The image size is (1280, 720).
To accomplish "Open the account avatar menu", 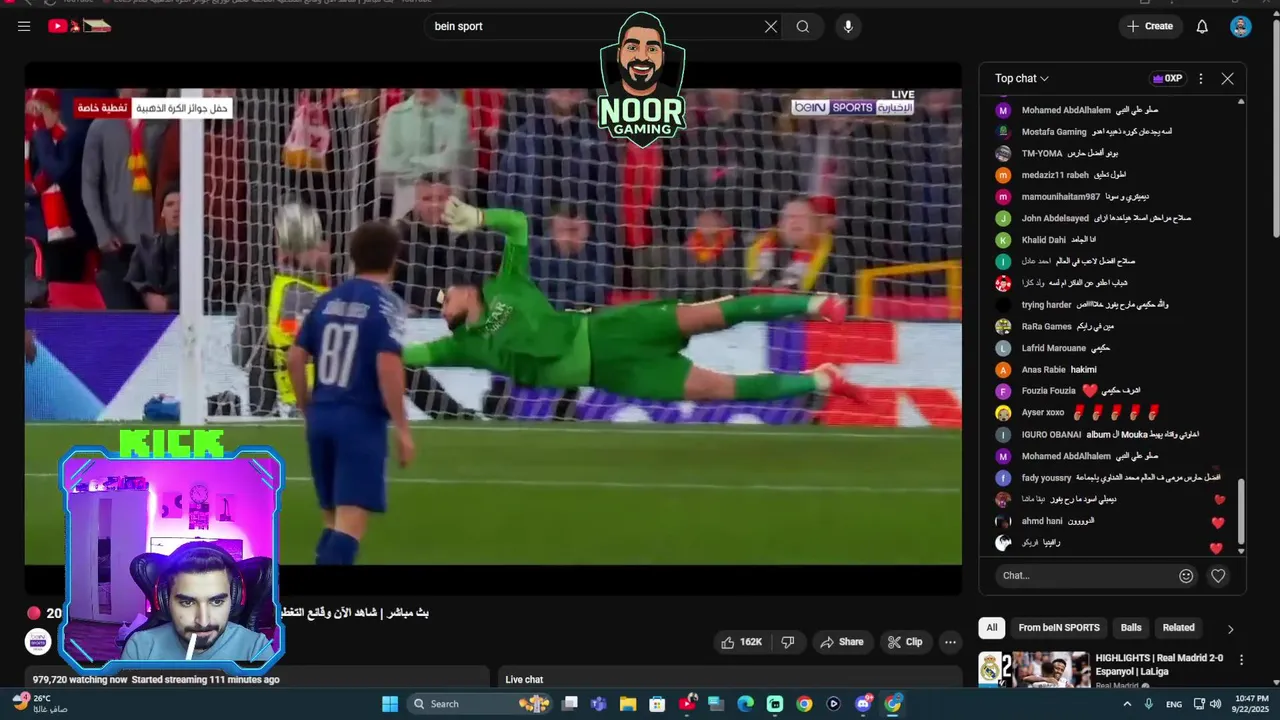I will point(1241,27).
